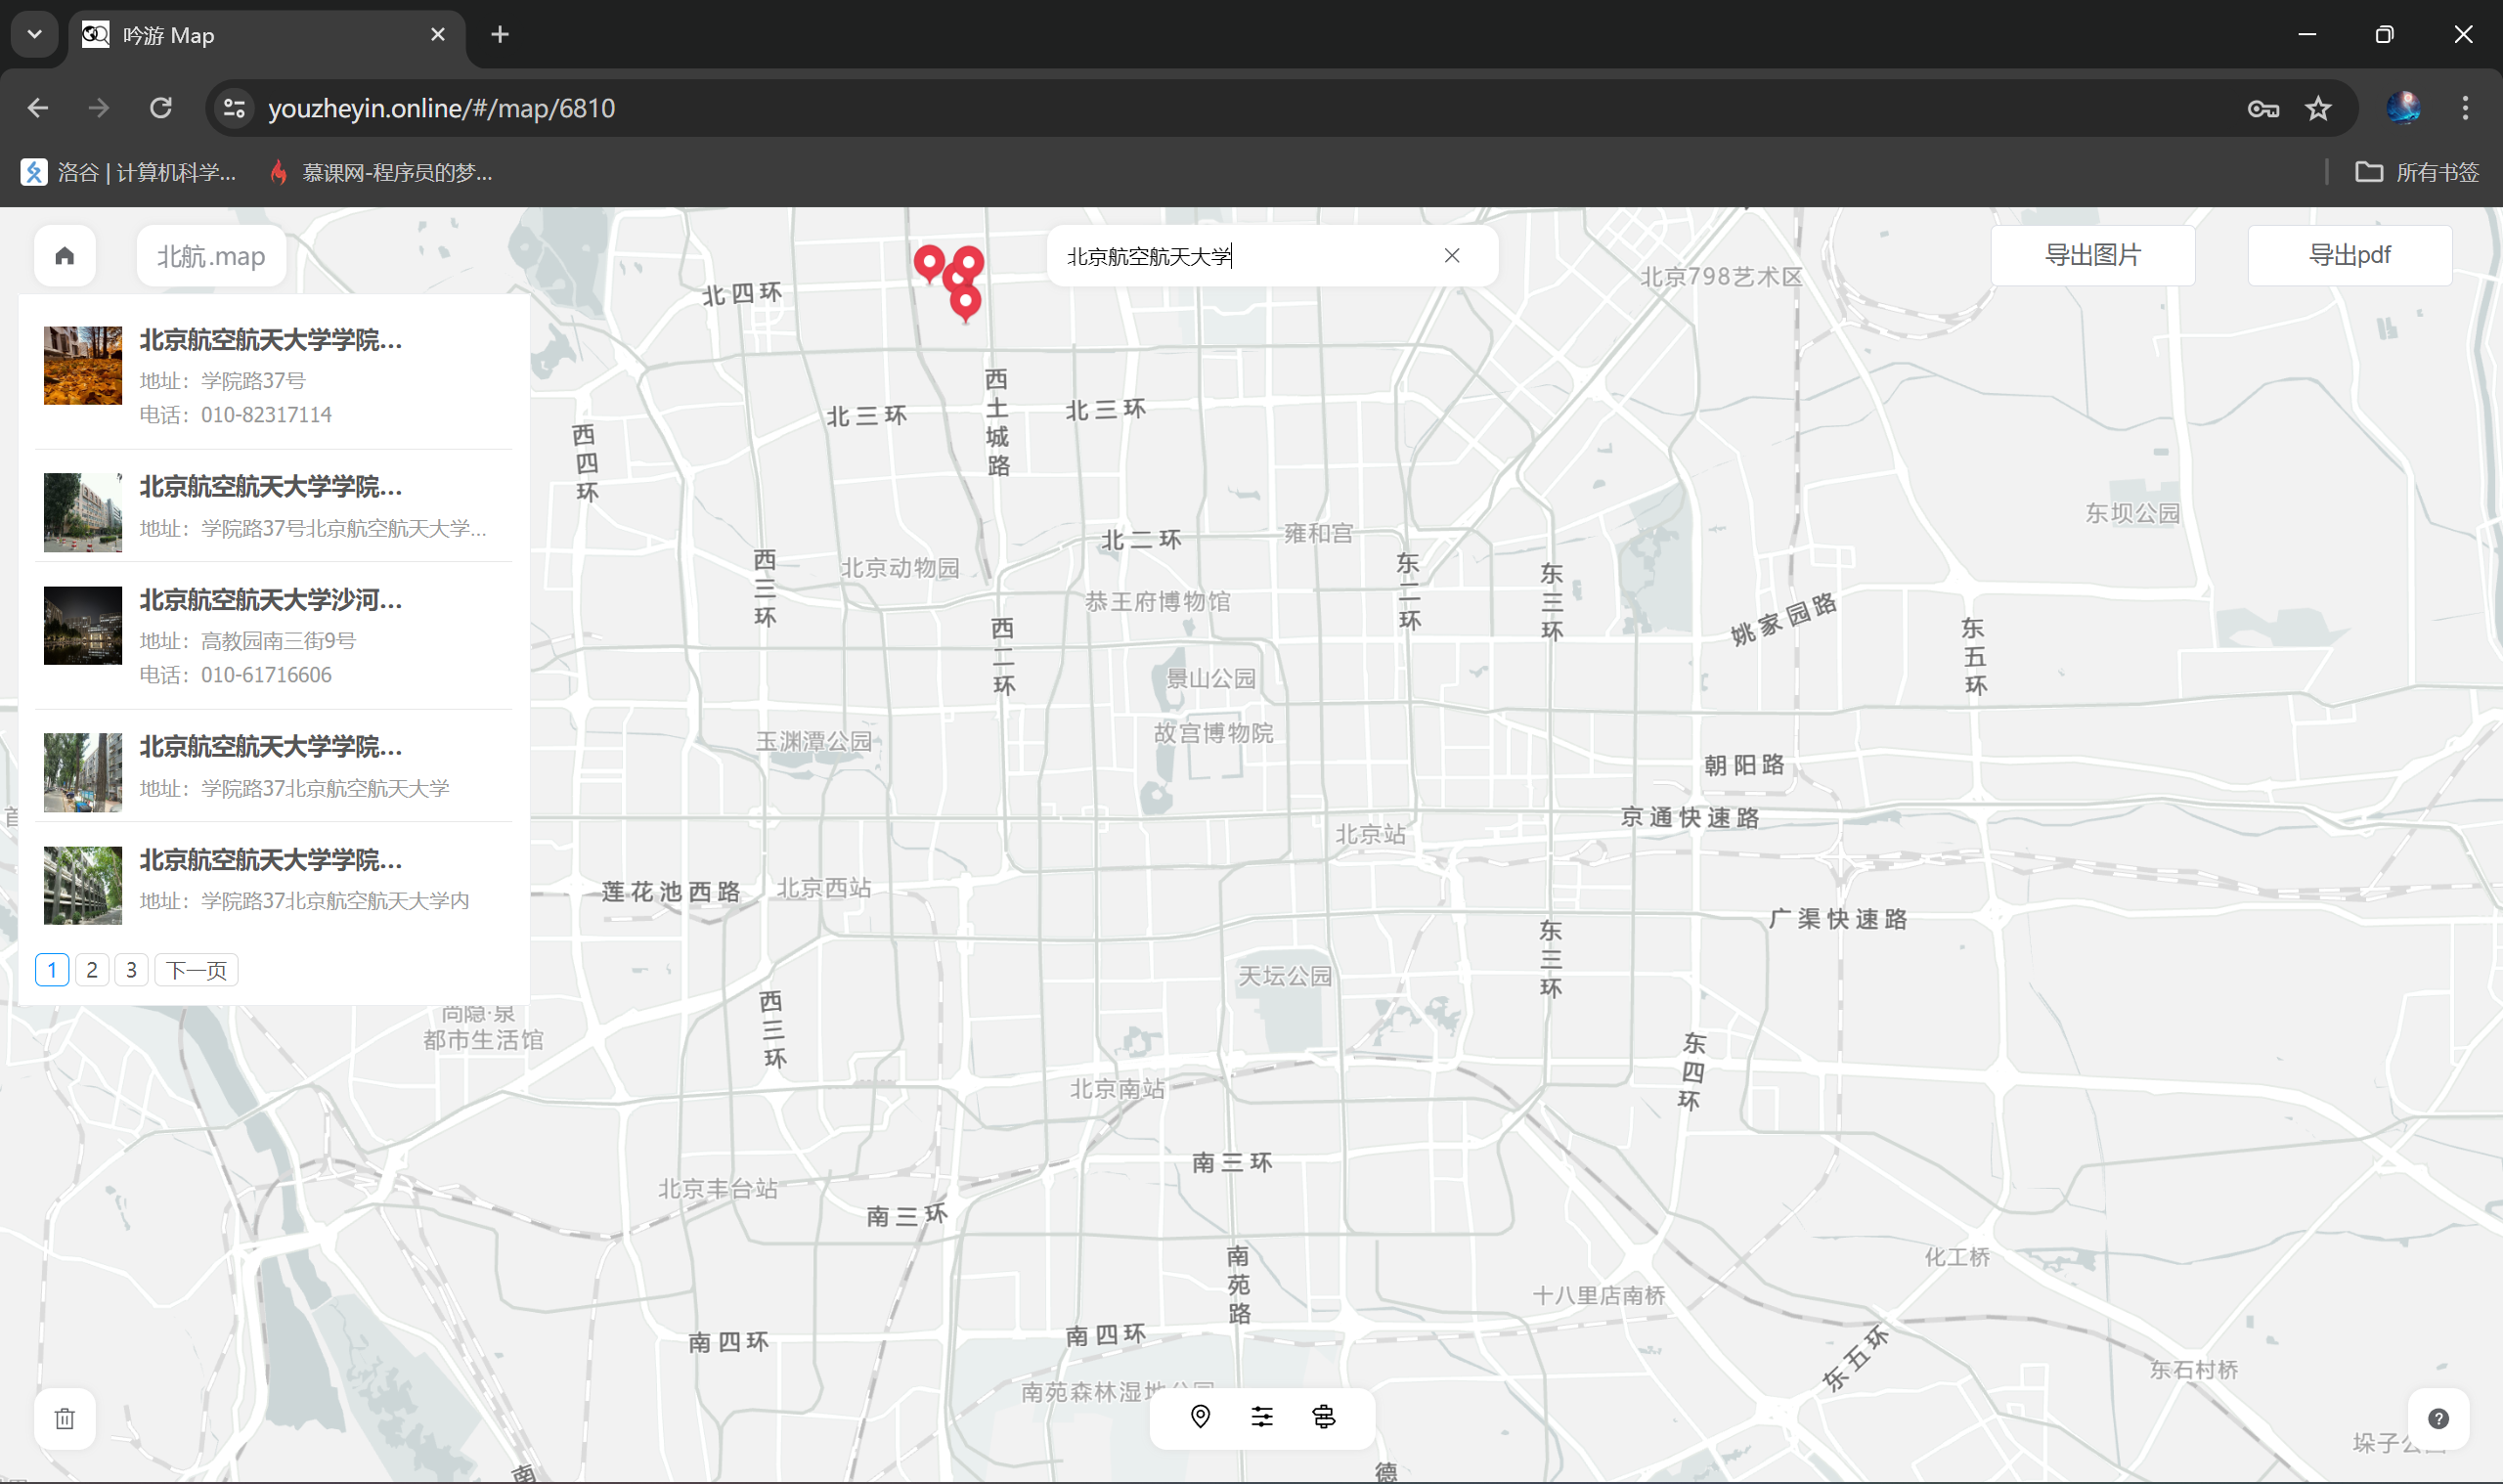Viewport: 2503px width, 1484px height.
Task: Close the 吟游 Map tab
Action: [438, 35]
